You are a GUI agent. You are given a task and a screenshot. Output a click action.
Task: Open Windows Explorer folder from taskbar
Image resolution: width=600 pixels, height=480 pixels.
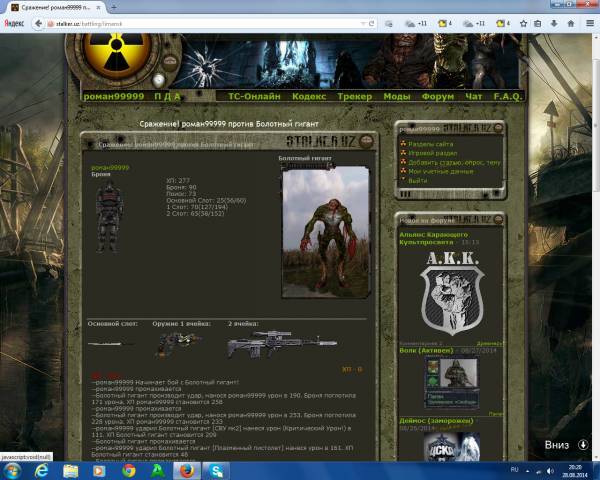coord(70,471)
